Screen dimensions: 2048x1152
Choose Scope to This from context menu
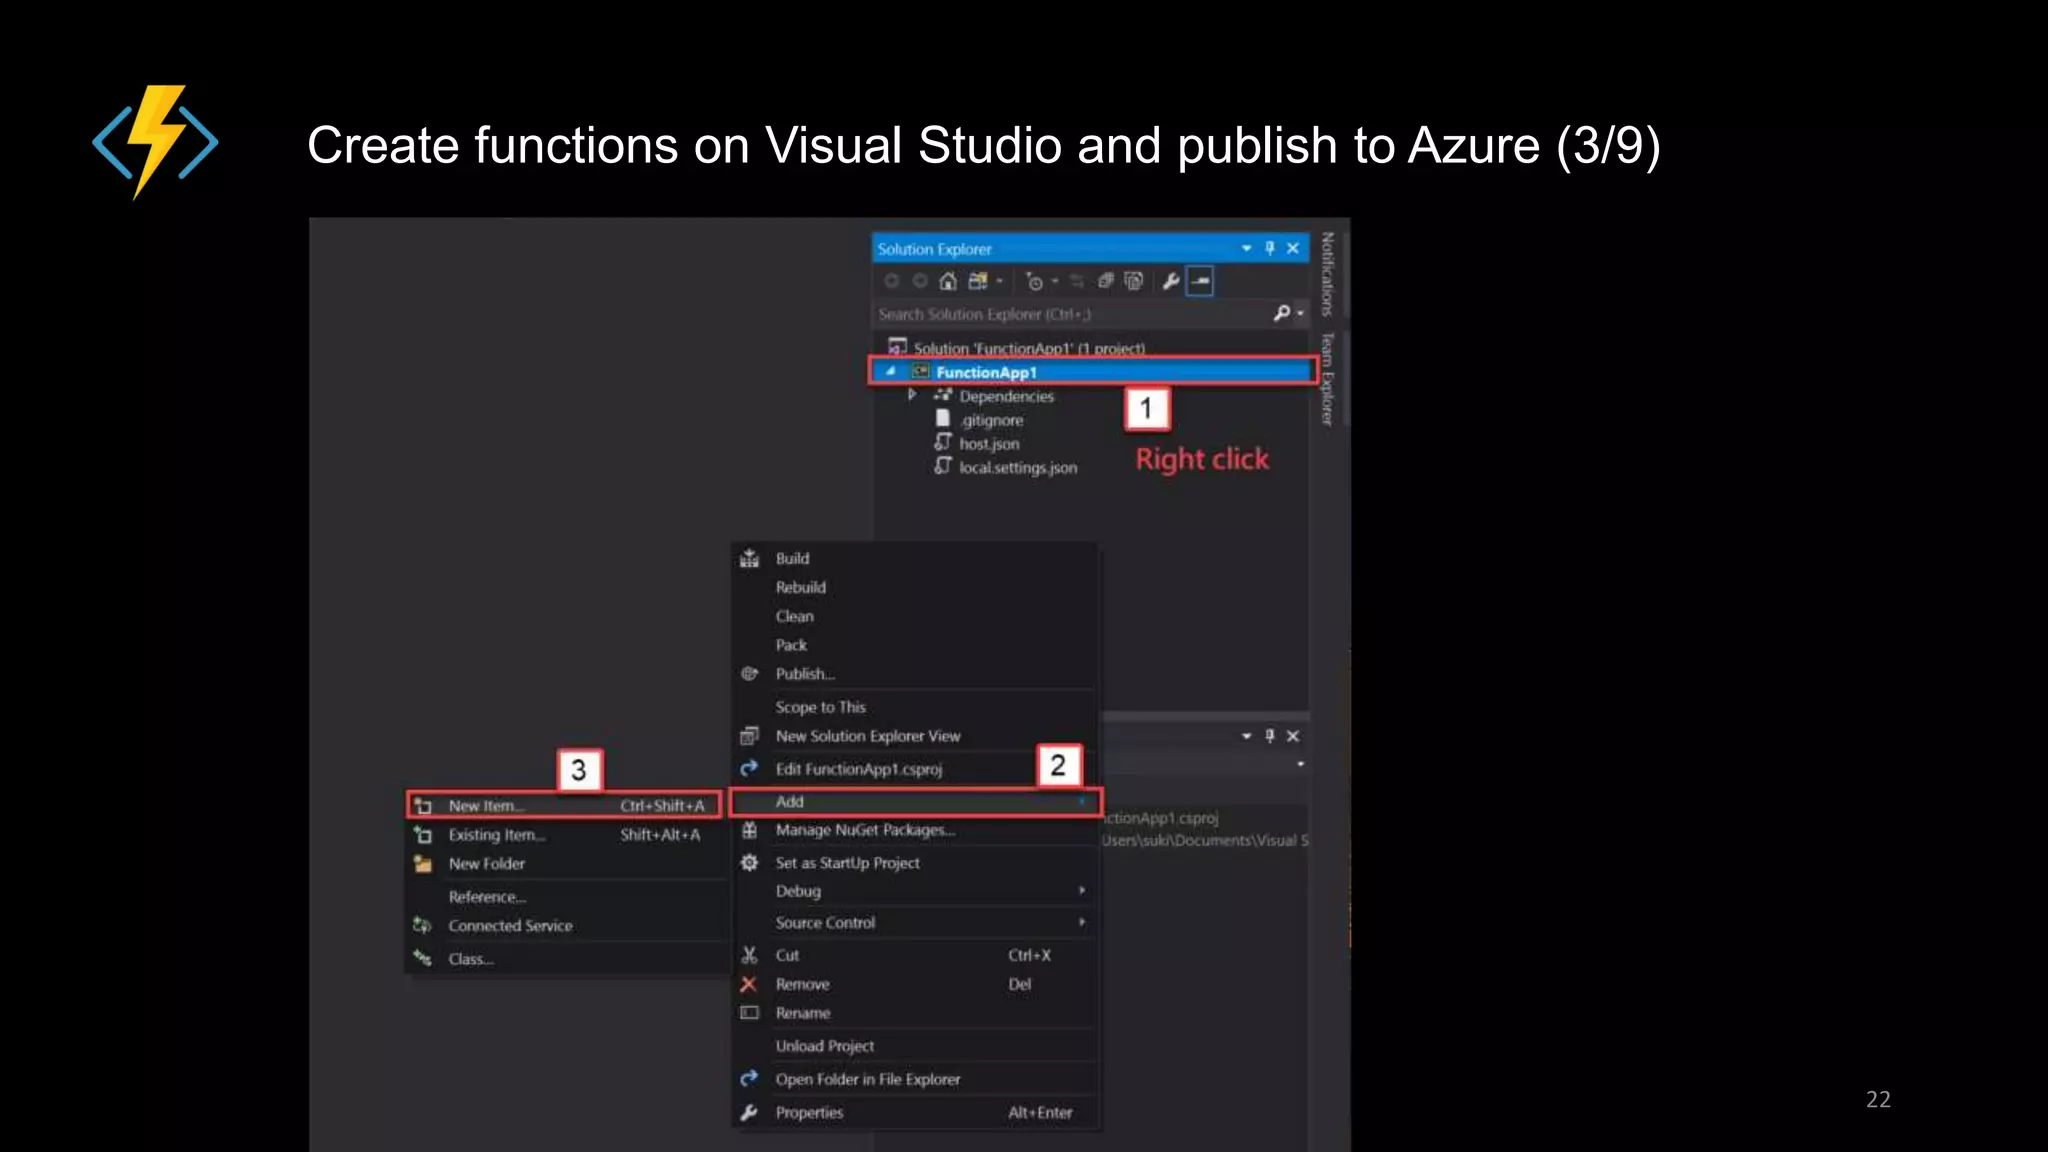pos(915,707)
